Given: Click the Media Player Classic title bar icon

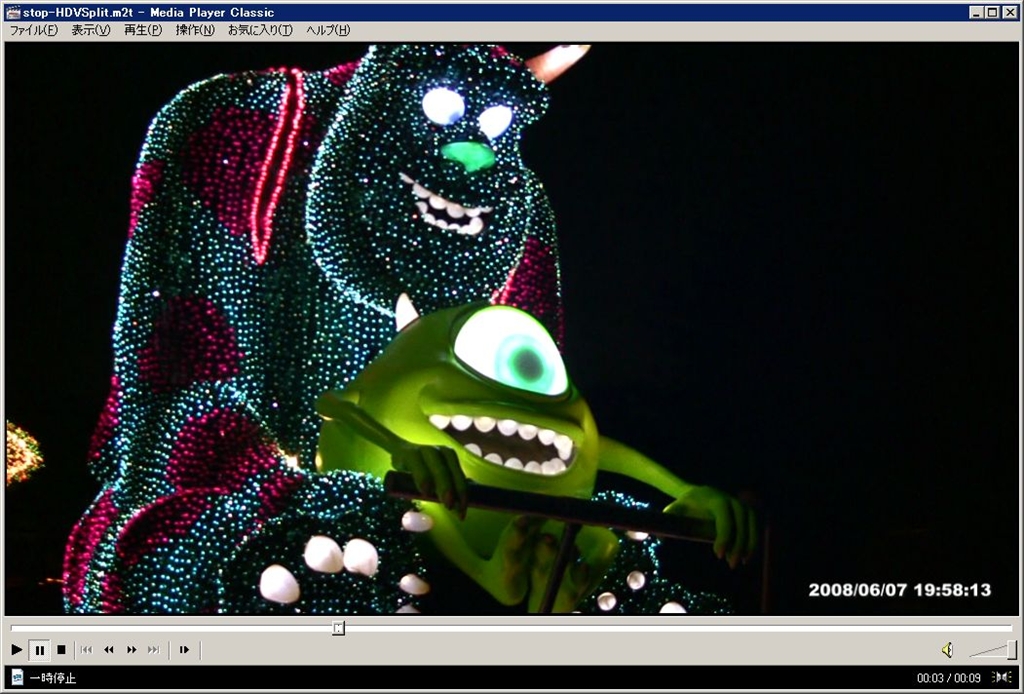Looking at the screenshot, I should [x=13, y=12].
